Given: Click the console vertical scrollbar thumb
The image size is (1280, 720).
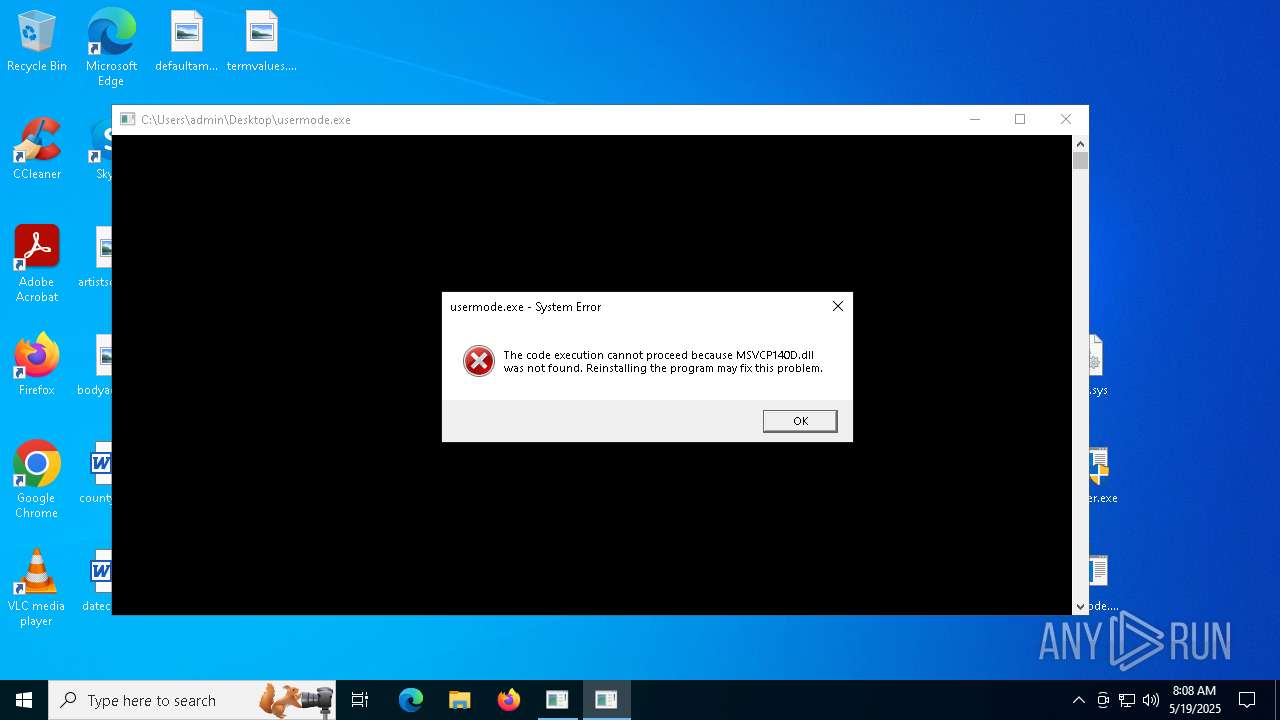Looking at the screenshot, I should tap(1080, 160).
